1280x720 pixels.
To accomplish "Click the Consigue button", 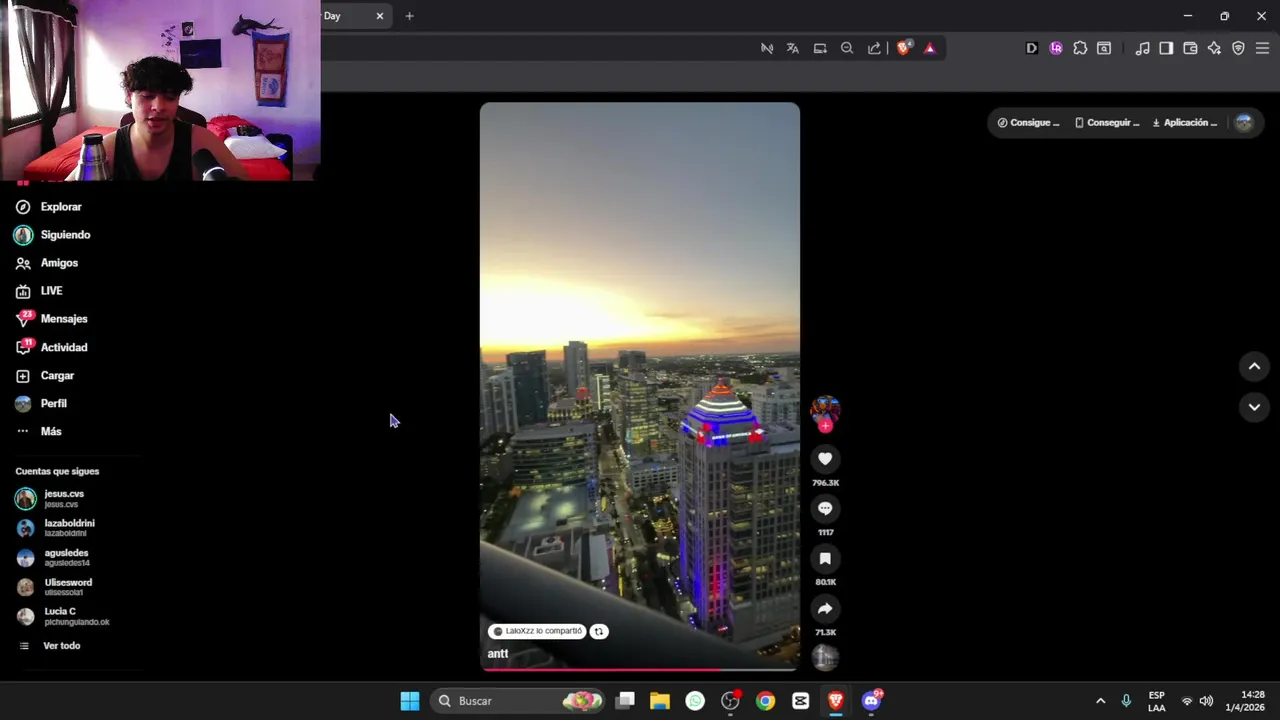I will (1028, 123).
